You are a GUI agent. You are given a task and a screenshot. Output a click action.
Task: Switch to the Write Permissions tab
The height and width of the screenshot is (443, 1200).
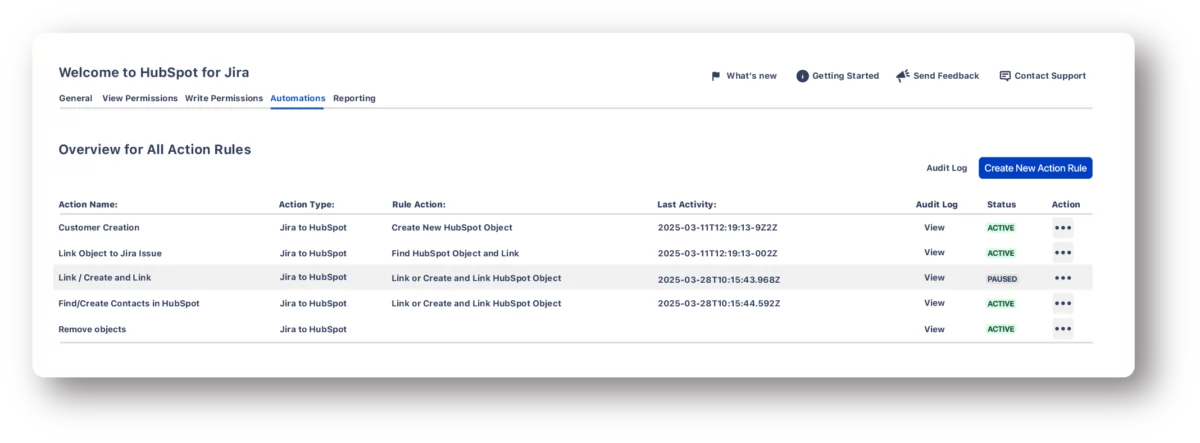pos(224,98)
